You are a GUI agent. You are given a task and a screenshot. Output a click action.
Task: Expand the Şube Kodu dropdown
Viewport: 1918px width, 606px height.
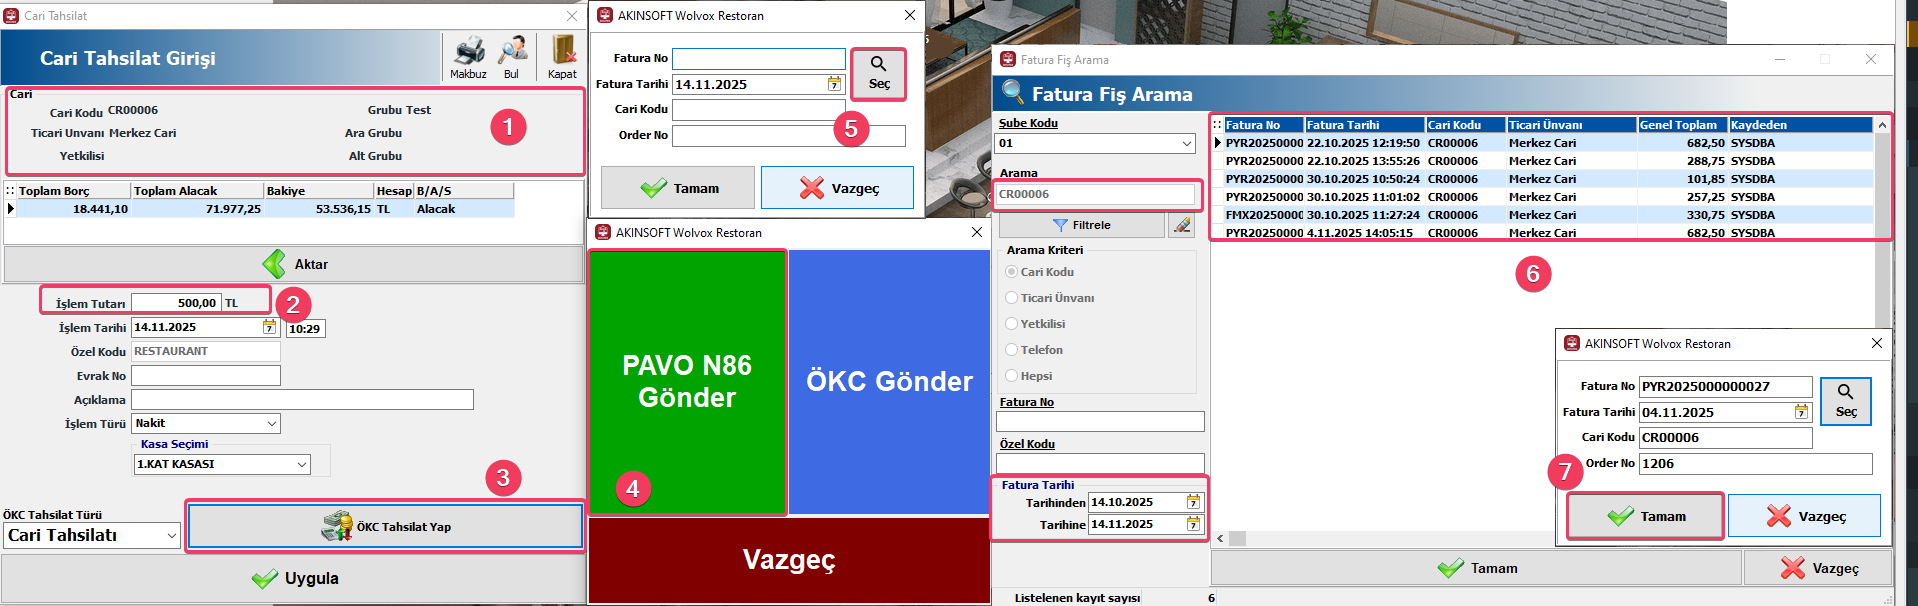(x=1187, y=143)
